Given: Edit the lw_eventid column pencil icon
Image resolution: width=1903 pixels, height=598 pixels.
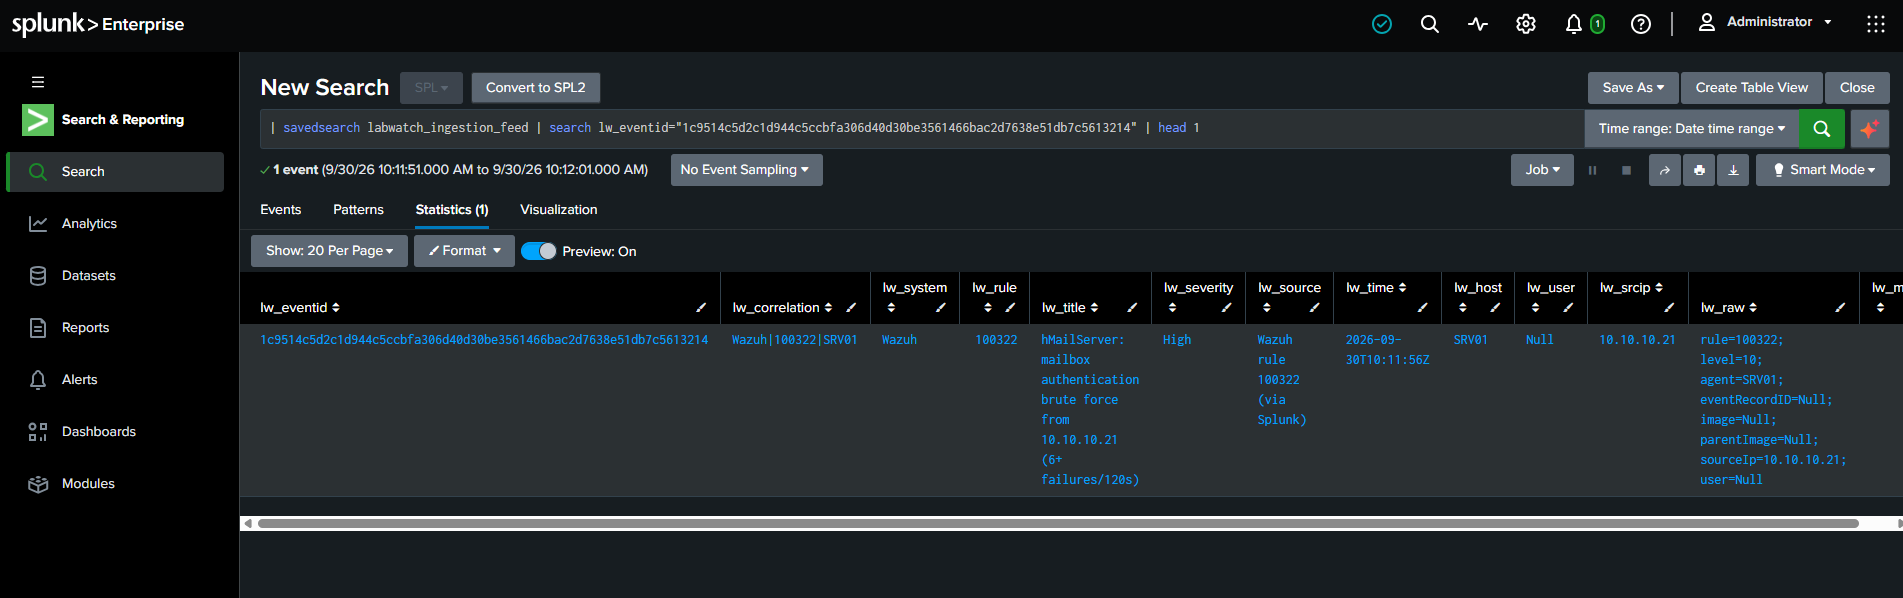Looking at the screenshot, I should [x=701, y=308].
